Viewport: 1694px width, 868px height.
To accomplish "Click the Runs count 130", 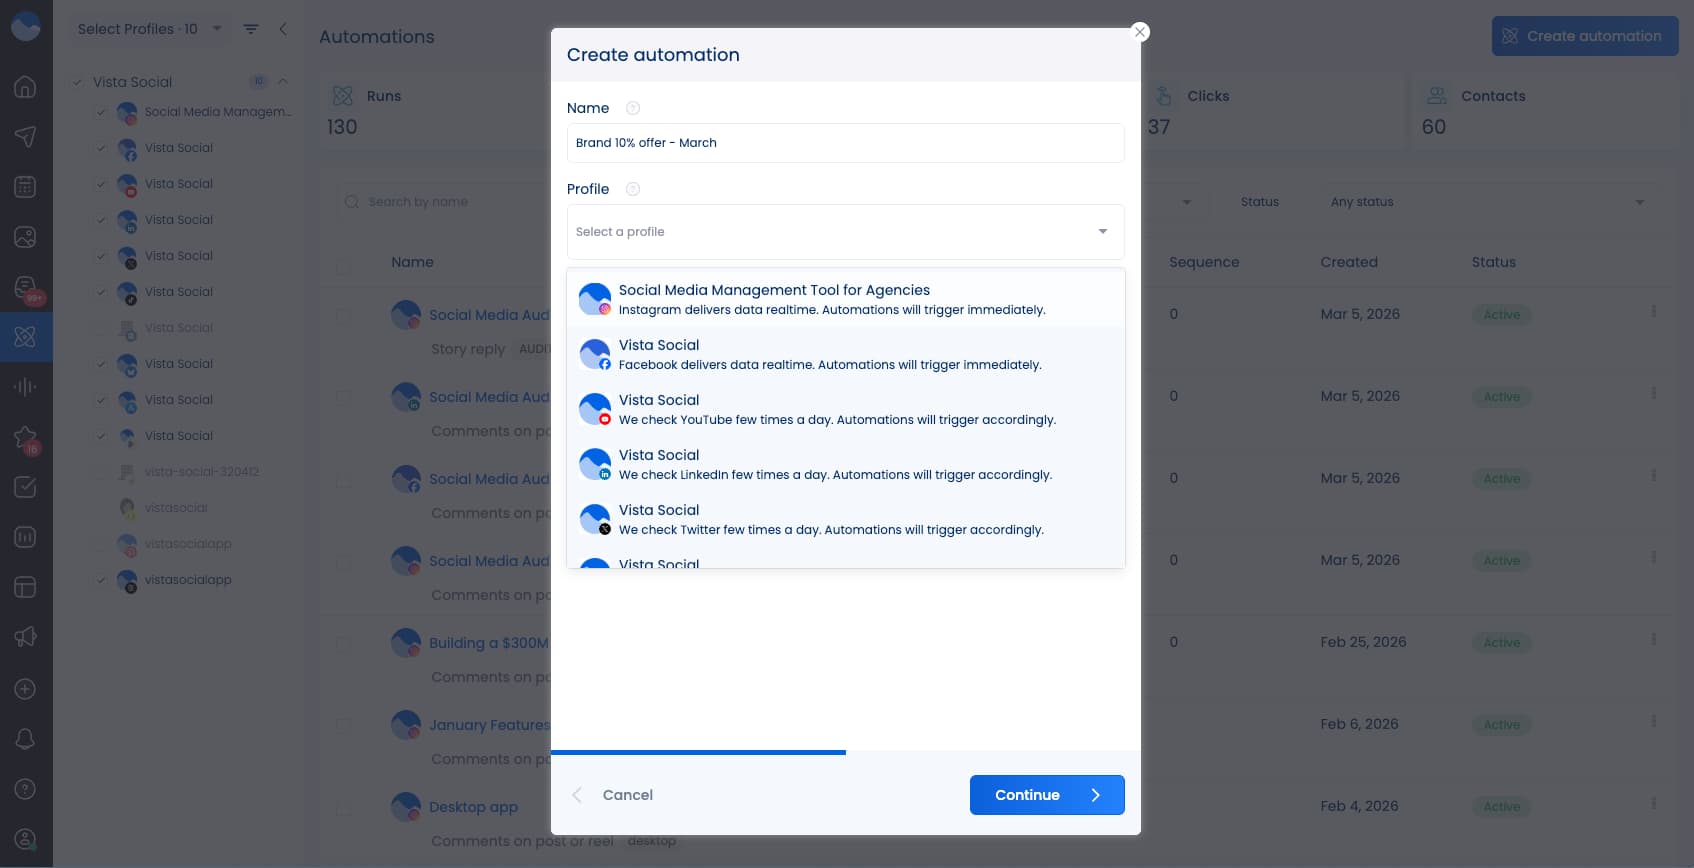I will [x=342, y=127].
